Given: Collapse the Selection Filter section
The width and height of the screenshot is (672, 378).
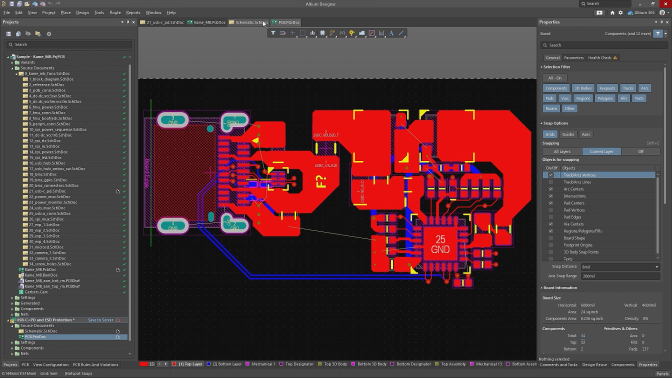Looking at the screenshot, I should 542,67.
